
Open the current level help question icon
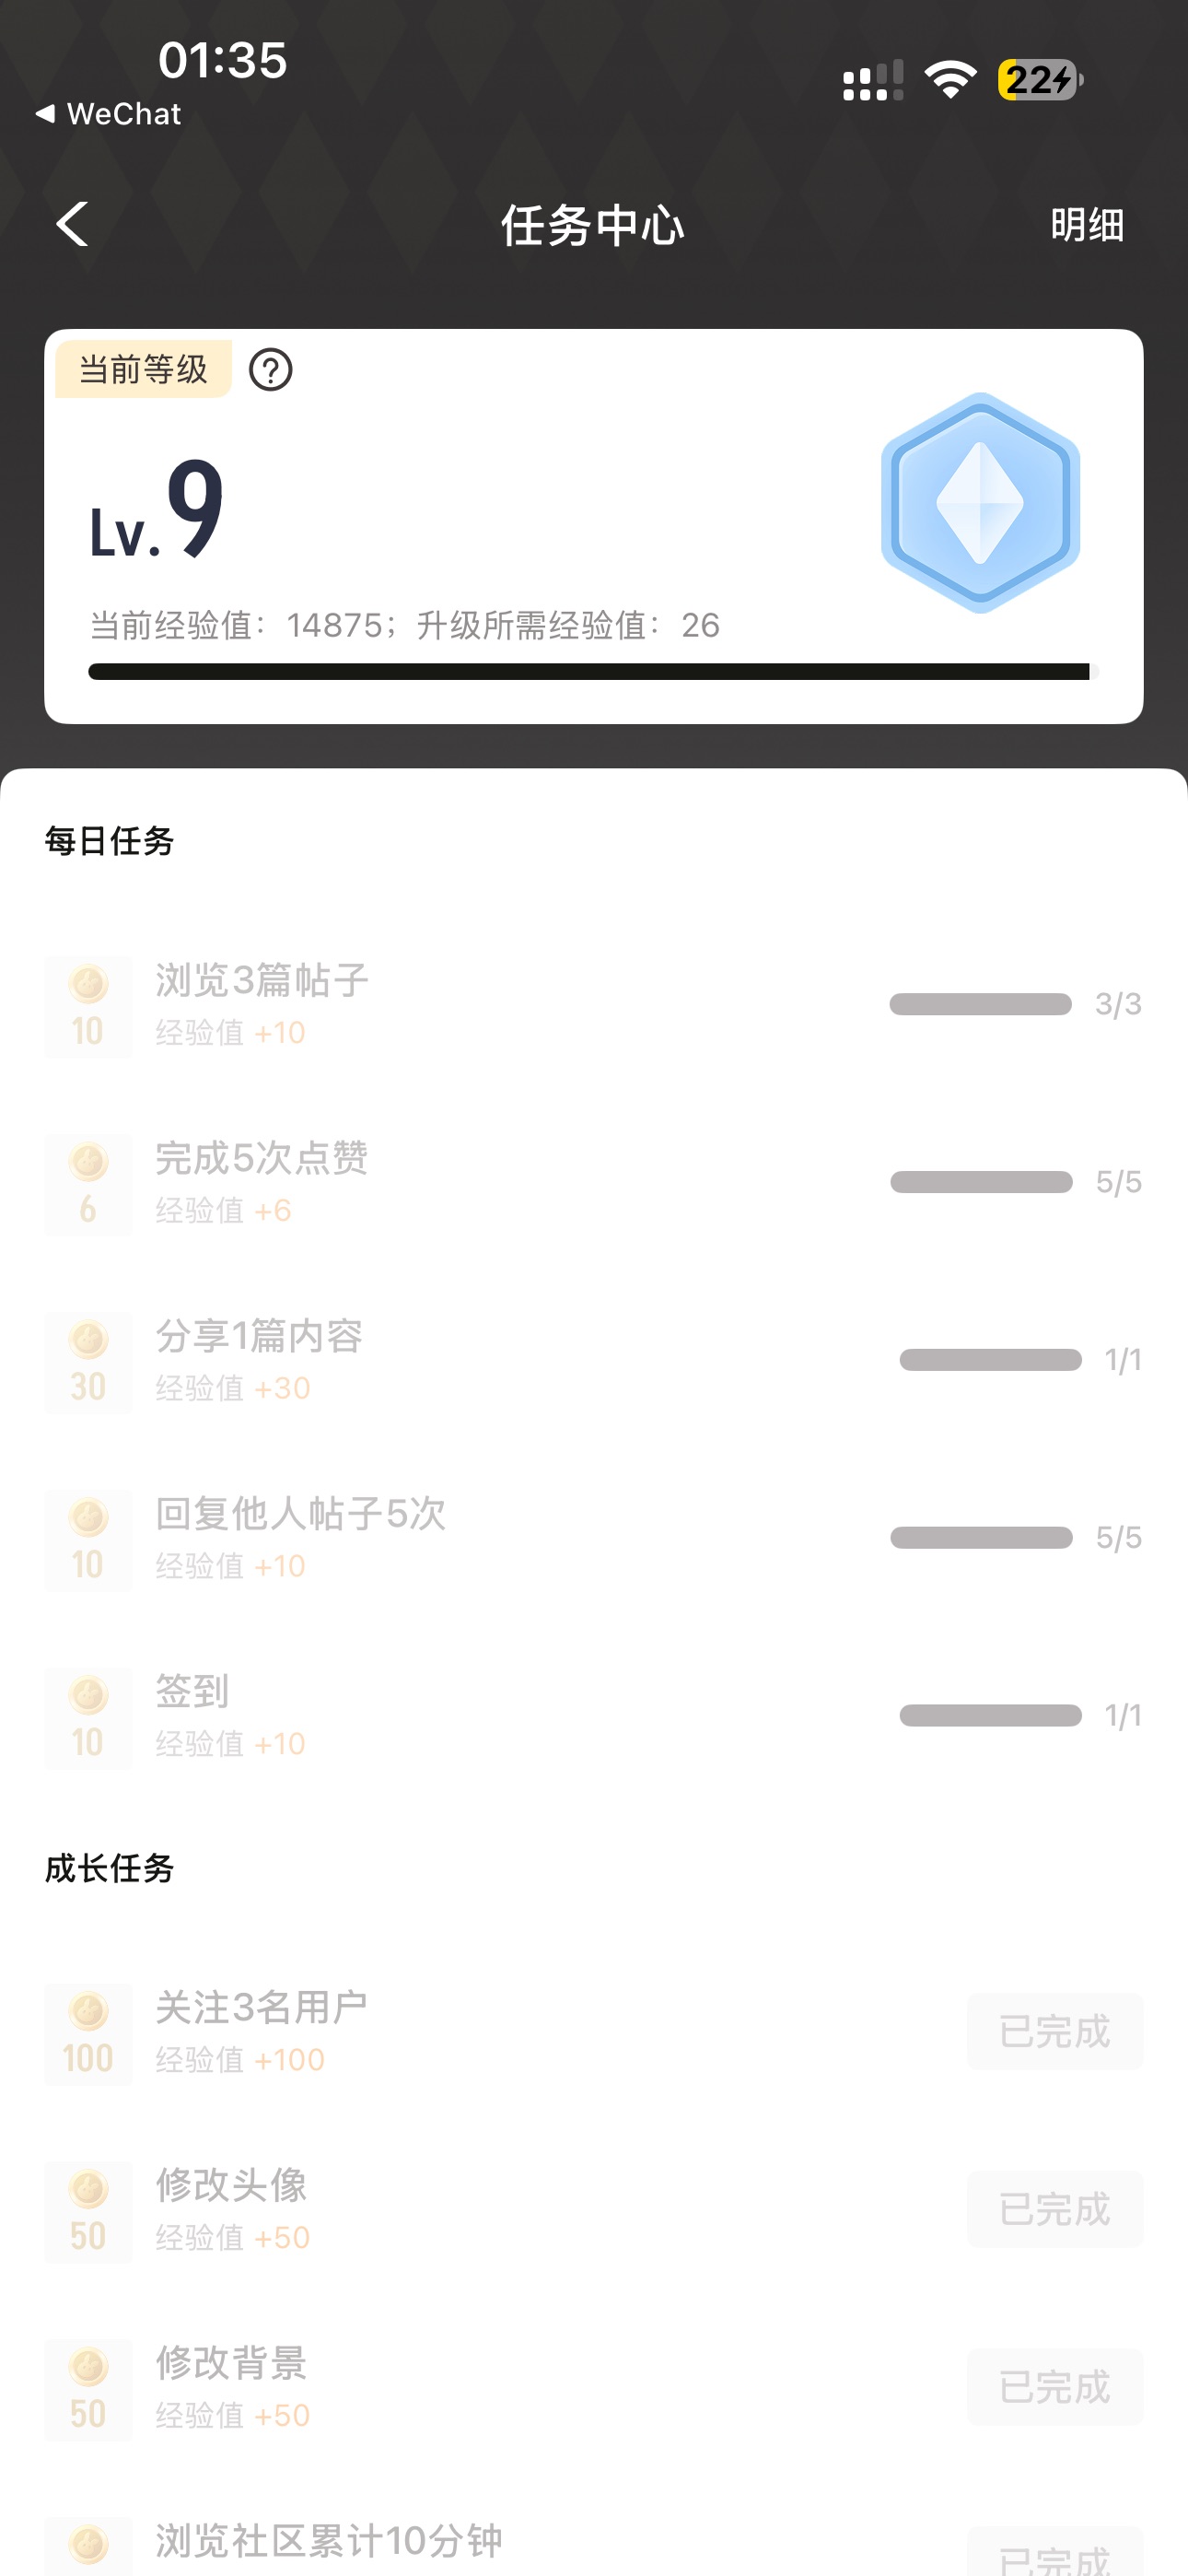click(270, 370)
